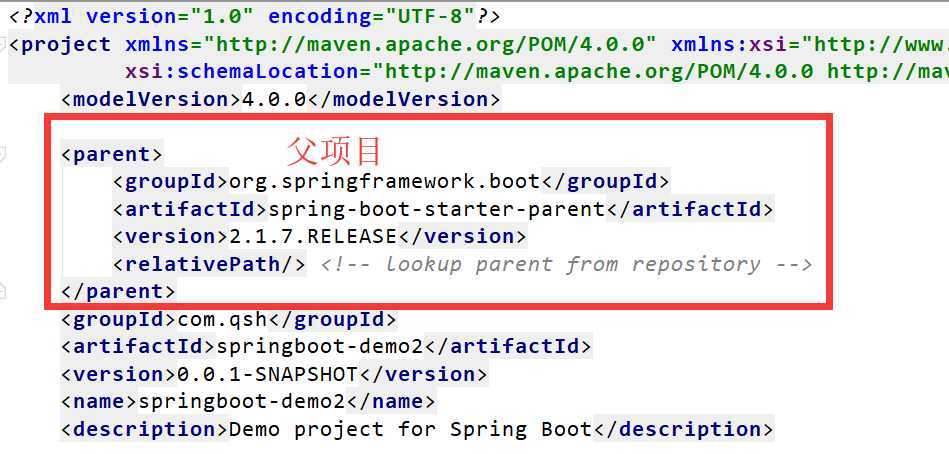Click the schemaLocation URL value
Screen dimensions: 949x454
point(660,71)
